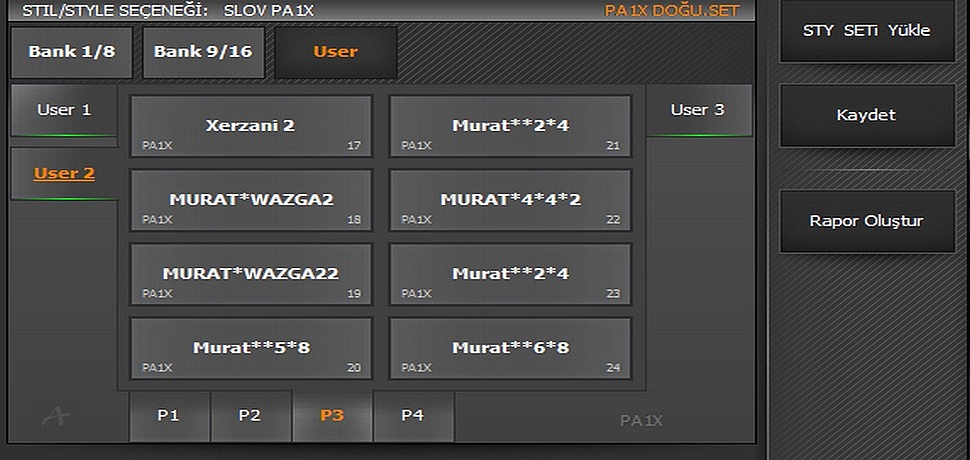This screenshot has height=460, width=970.
Task: Go to page P1
Action: [169, 416]
